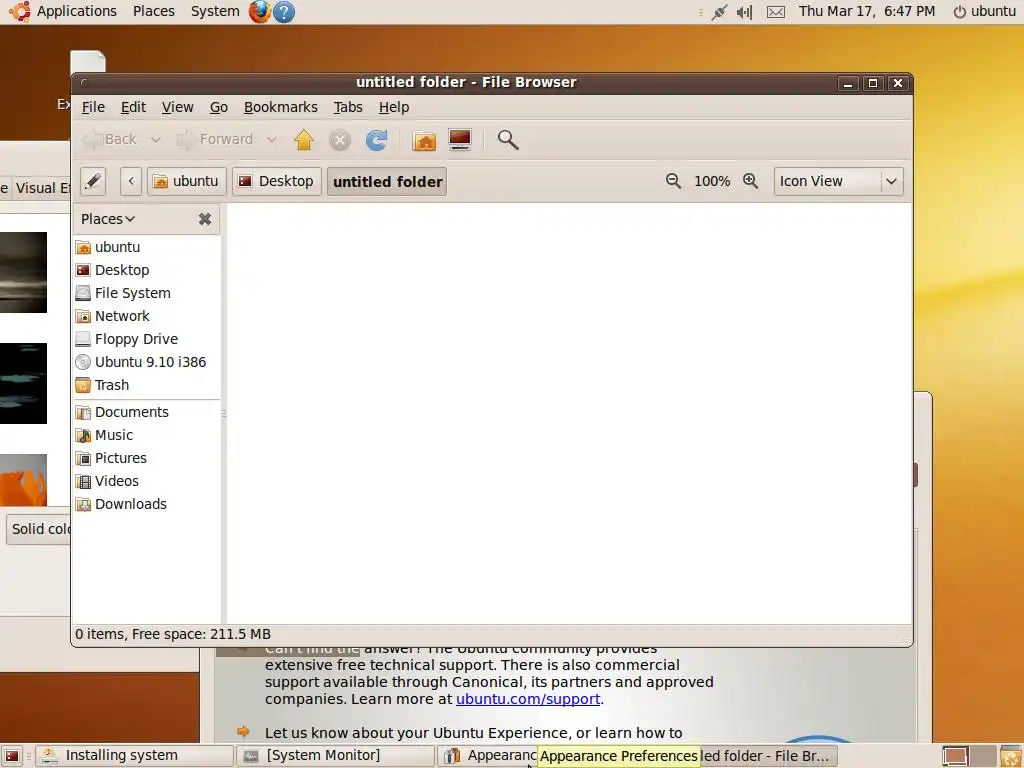The height and width of the screenshot is (768, 1024).
Task: Open Documents bookmark in sidebar
Action: pyautogui.click(x=147, y=412)
